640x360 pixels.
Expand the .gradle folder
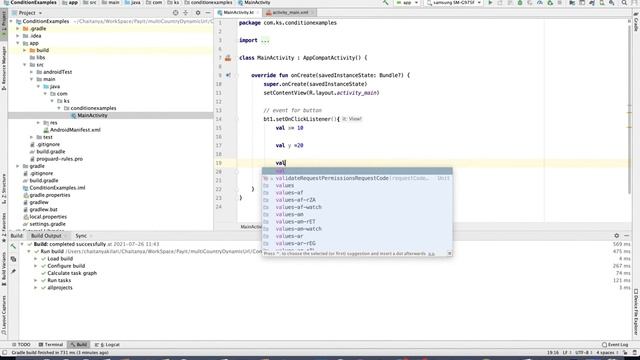tap(18, 29)
